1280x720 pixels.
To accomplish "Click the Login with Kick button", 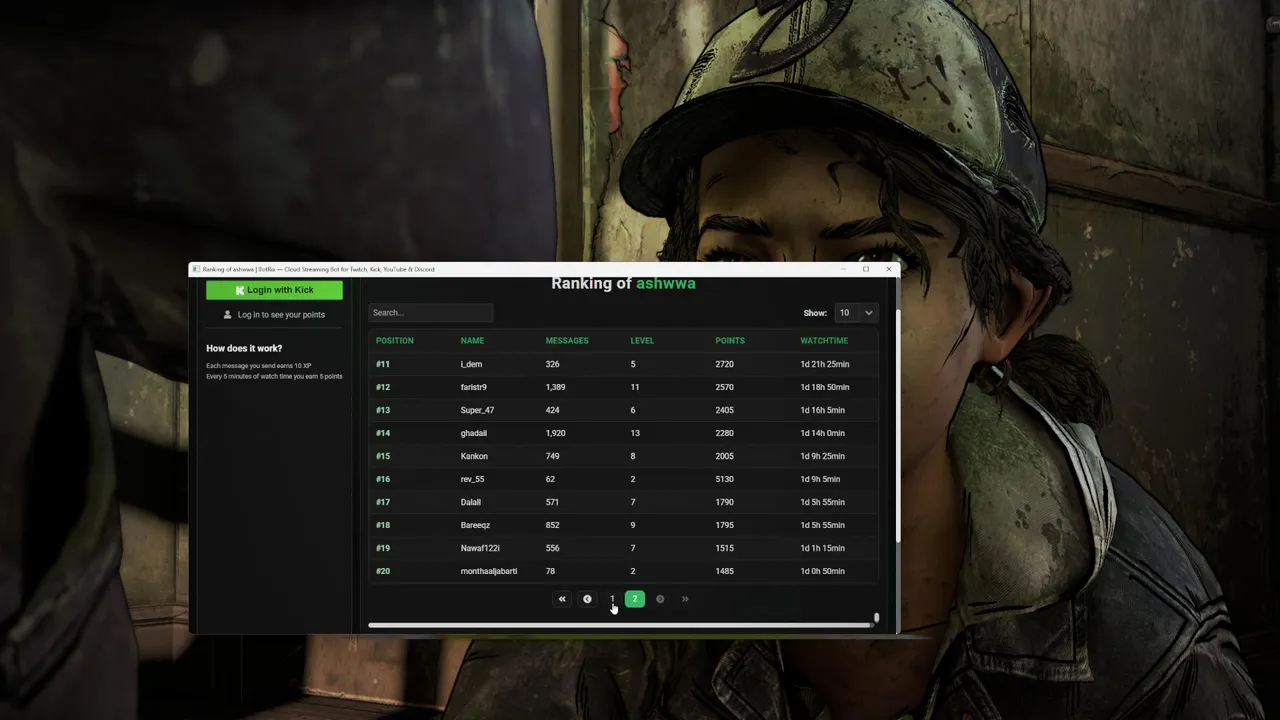I will pyautogui.click(x=274, y=290).
